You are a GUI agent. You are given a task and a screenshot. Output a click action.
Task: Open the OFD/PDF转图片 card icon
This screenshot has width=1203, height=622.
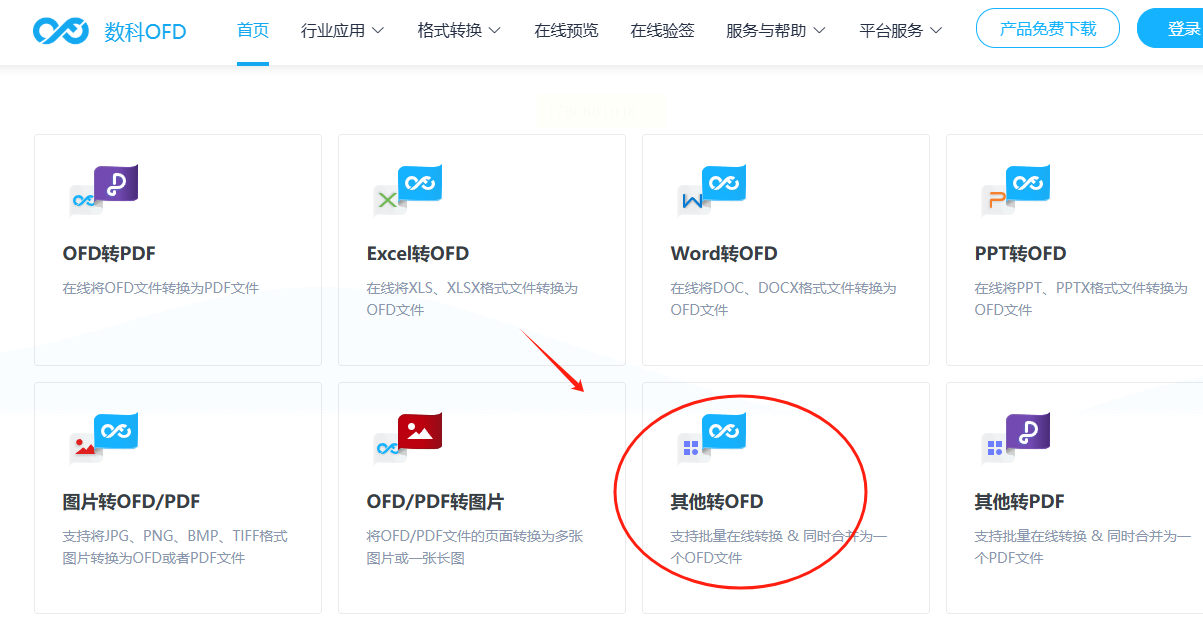click(407, 438)
